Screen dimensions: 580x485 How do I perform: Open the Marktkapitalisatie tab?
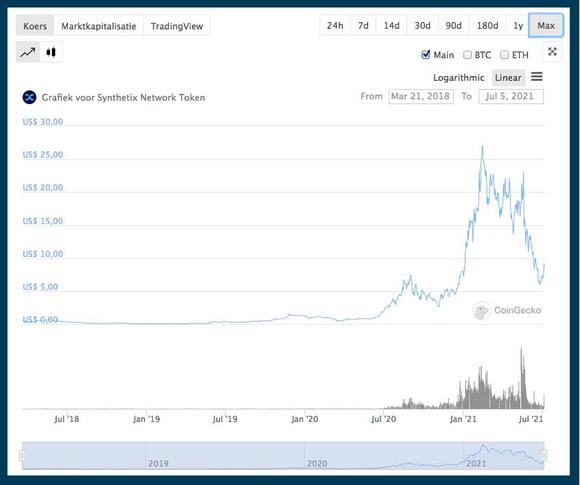click(98, 26)
